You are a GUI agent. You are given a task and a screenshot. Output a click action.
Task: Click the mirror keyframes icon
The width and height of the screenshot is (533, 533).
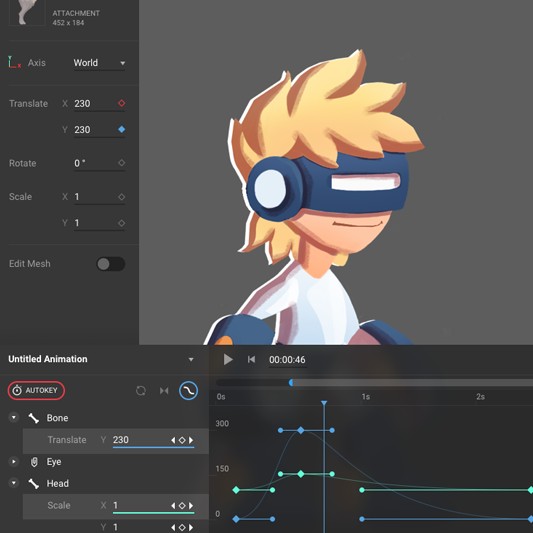[164, 391]
